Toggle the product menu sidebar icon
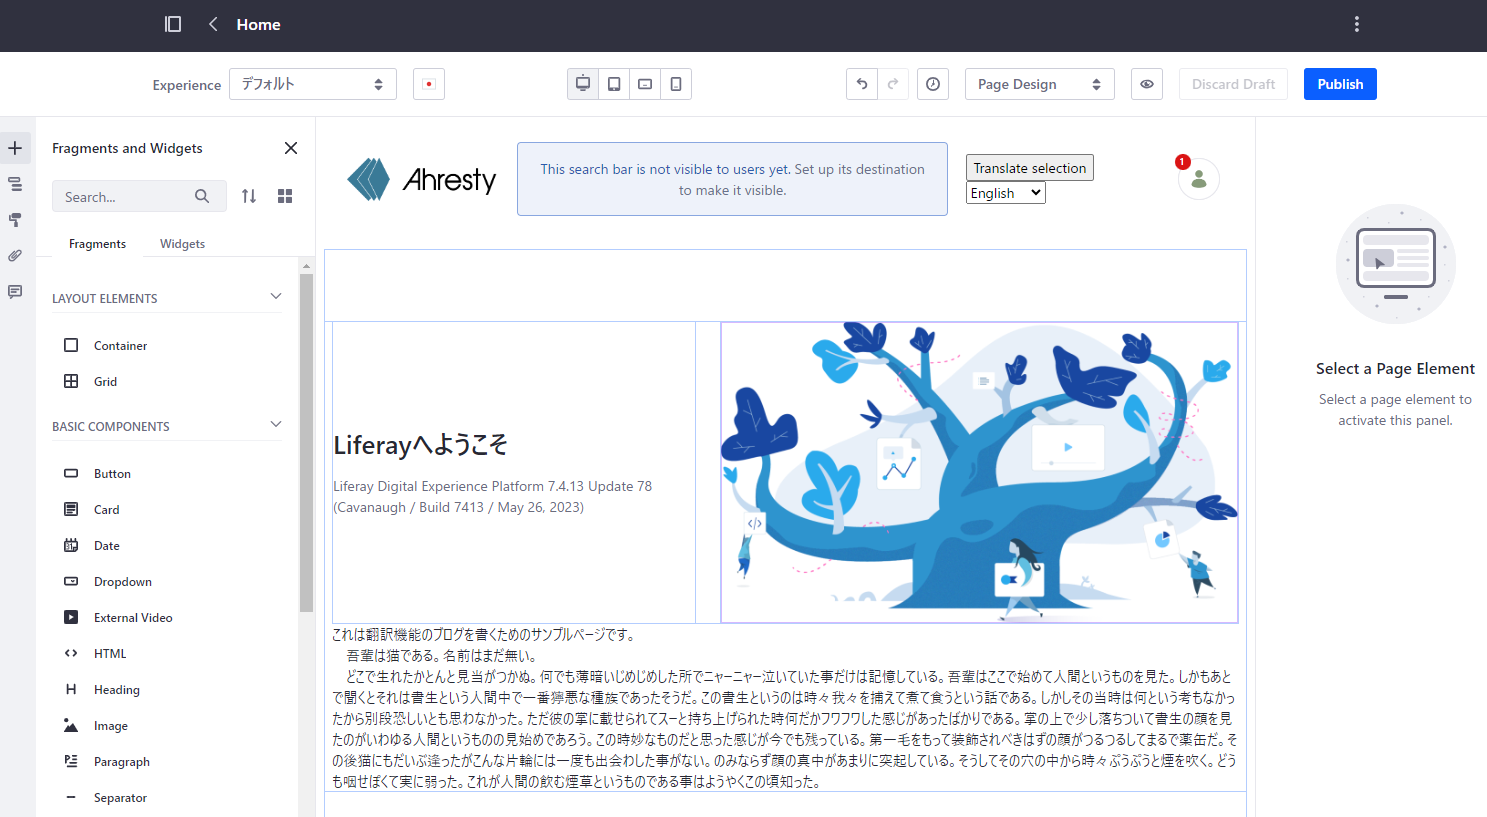This screenshot has width=1487, height=817. 173,24
